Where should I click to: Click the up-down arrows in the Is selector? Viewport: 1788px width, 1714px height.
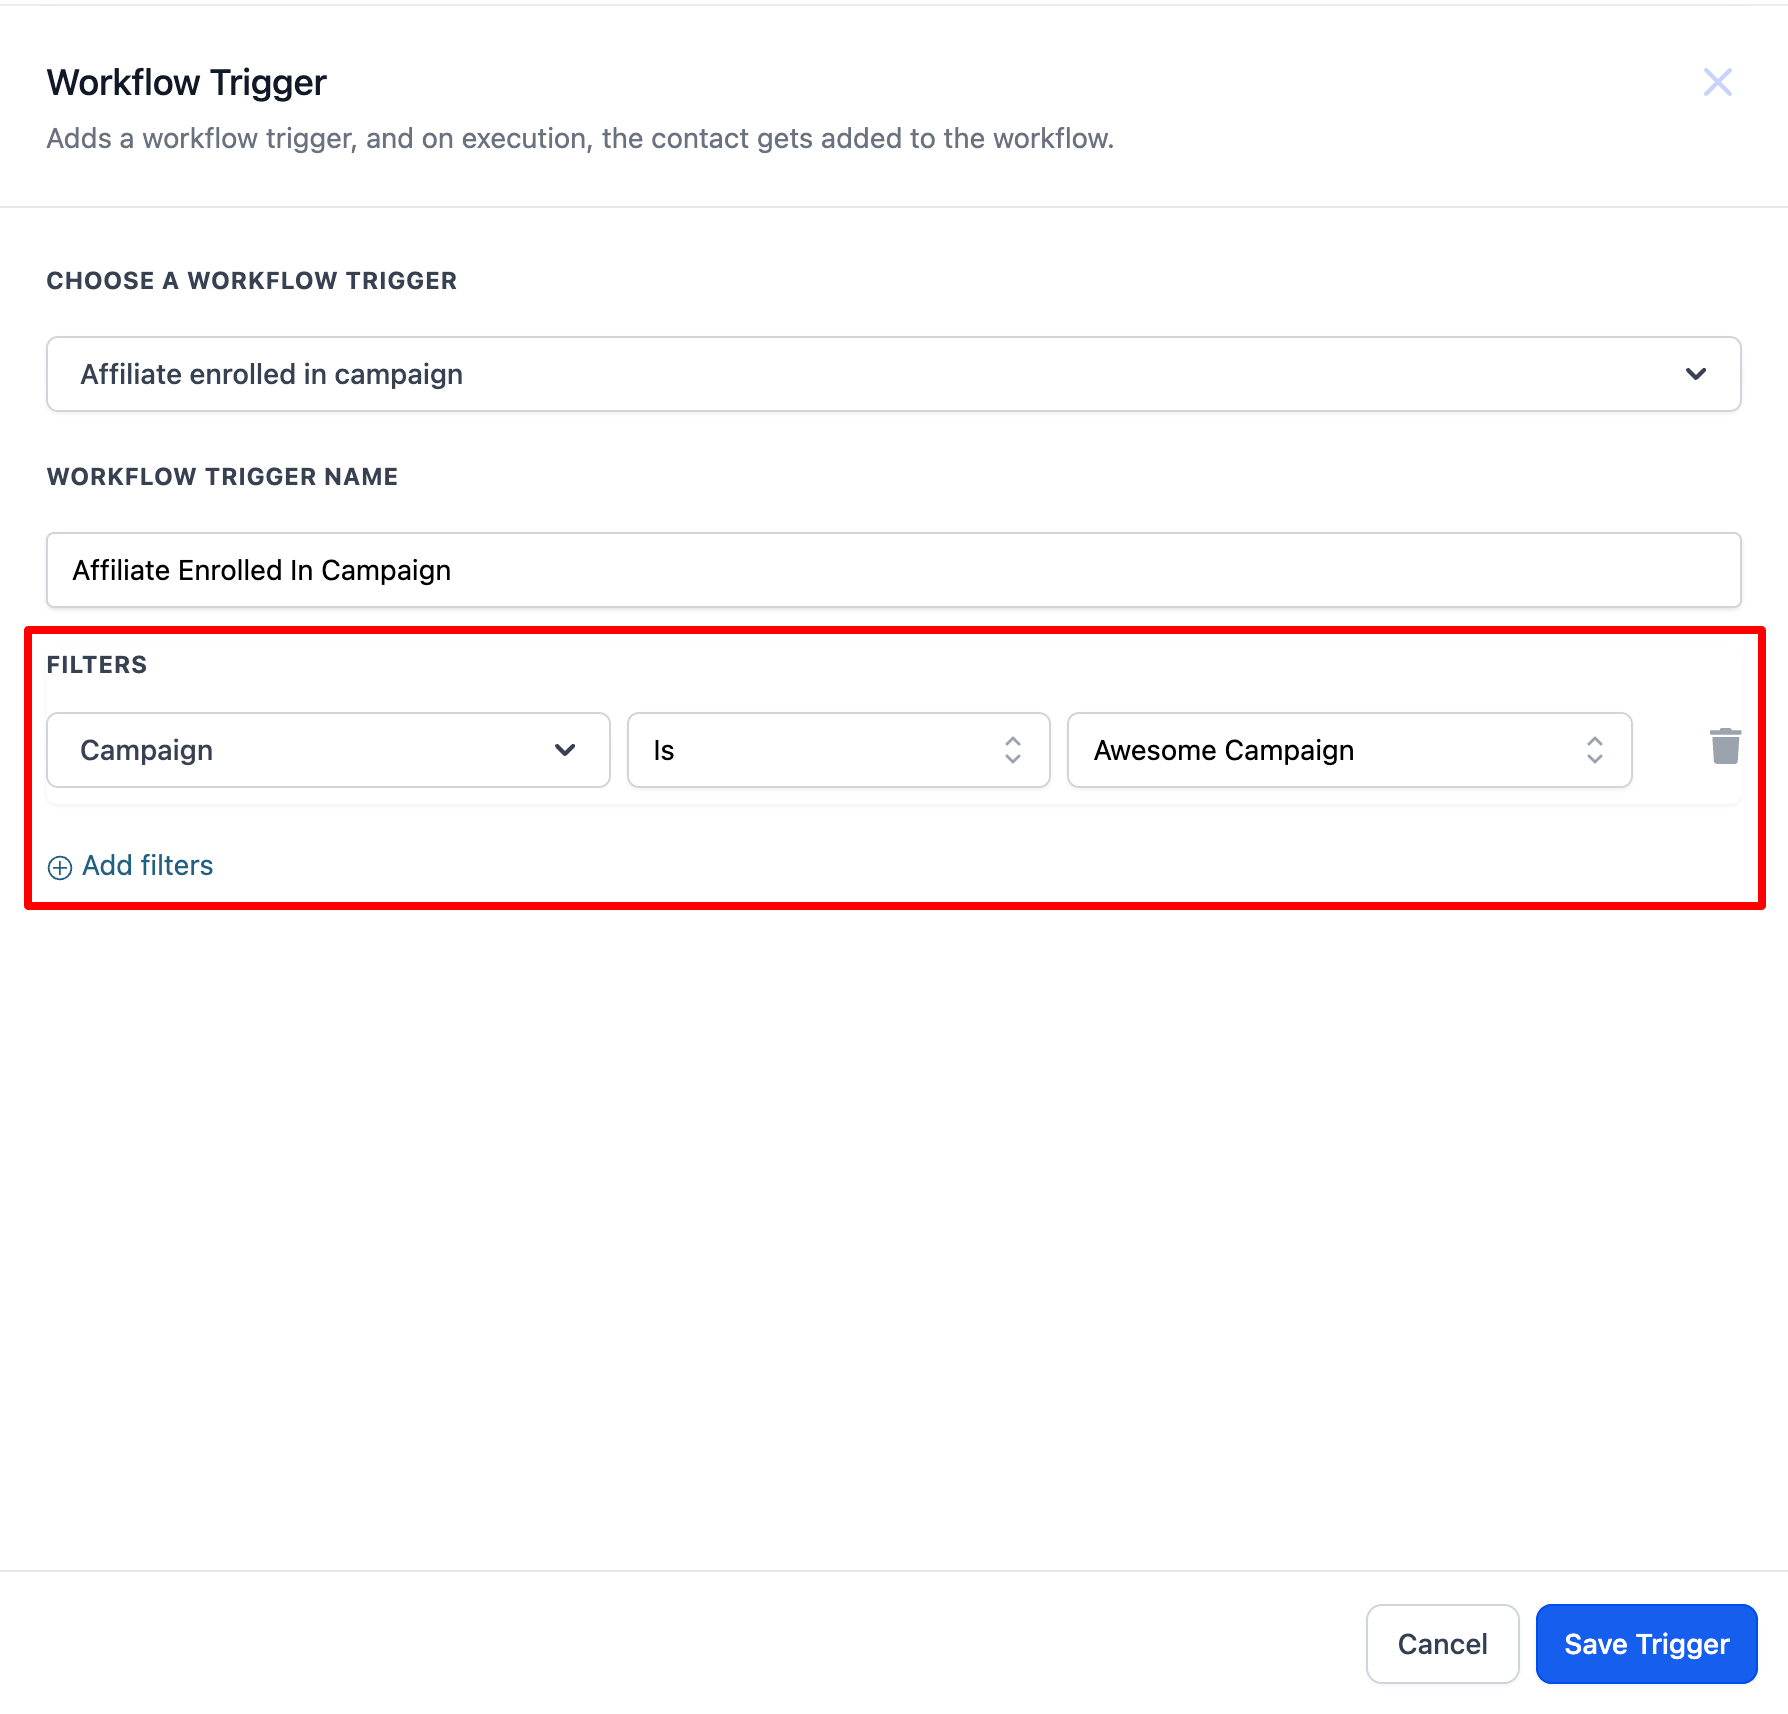pyautogui.click(x=1012, y=750)
